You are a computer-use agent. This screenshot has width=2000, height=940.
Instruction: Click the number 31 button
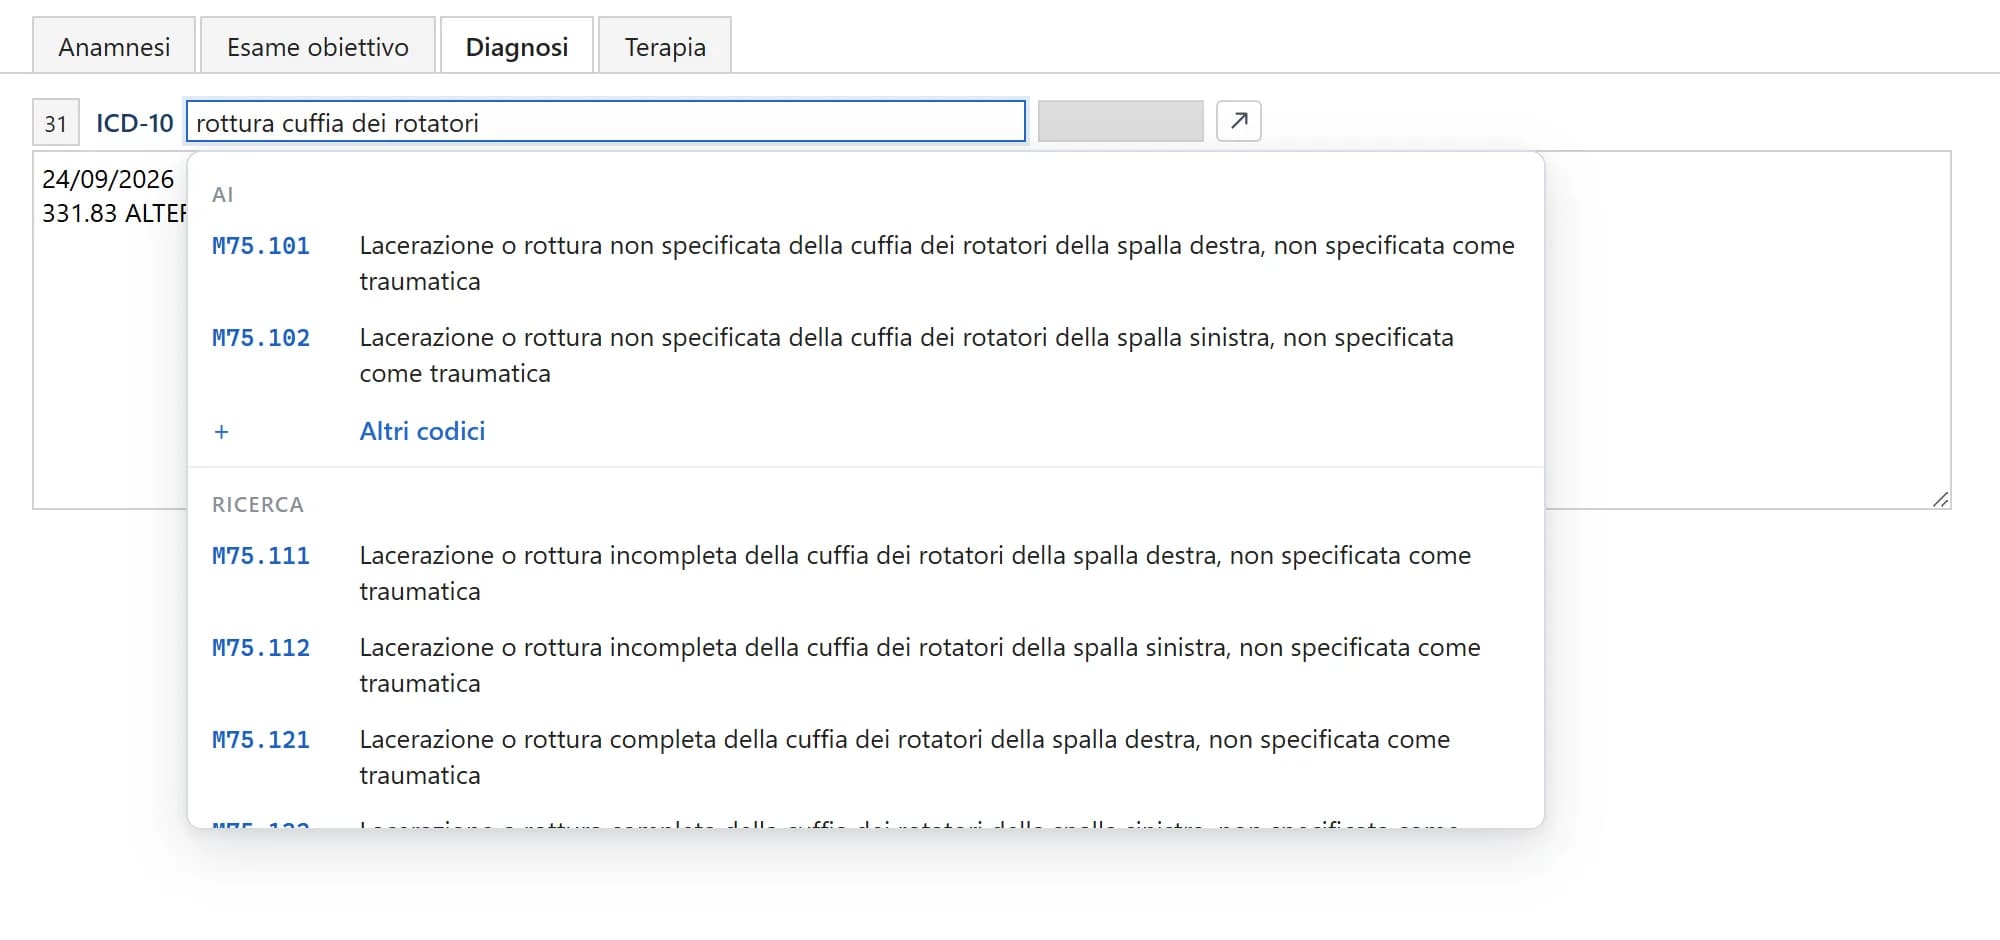pyautogui.click(x=55, y=123)
